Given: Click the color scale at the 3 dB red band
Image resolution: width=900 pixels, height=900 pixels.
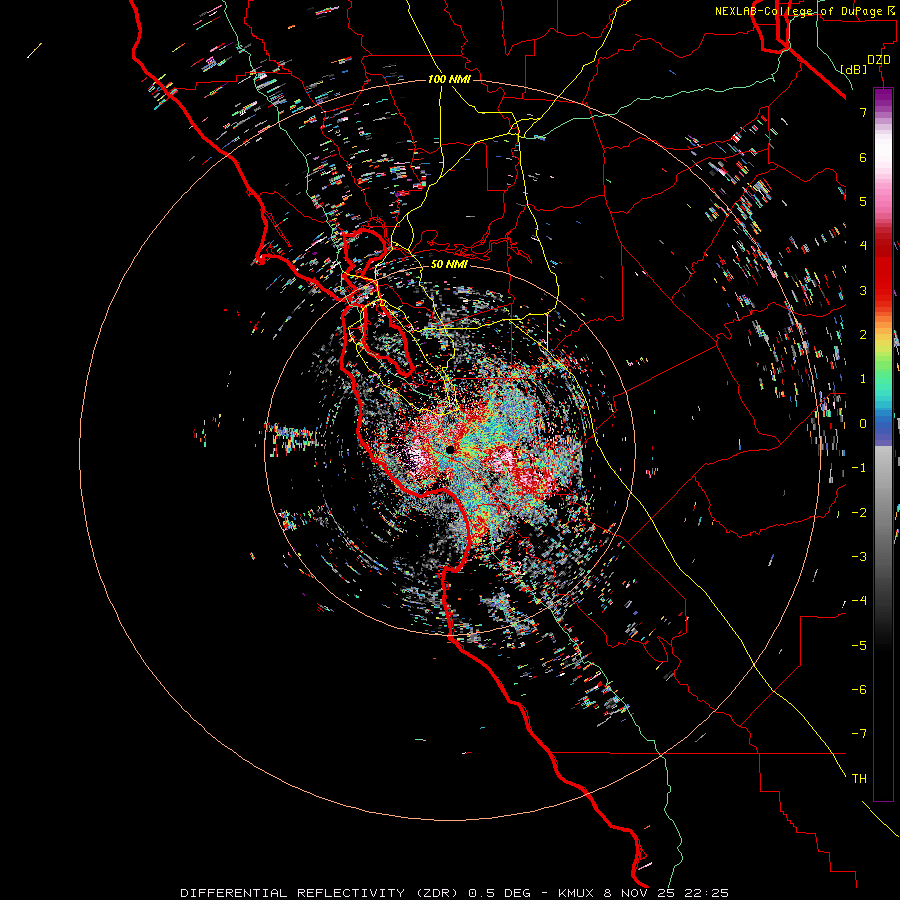Looking at the screenshot, I should [883, 290].
